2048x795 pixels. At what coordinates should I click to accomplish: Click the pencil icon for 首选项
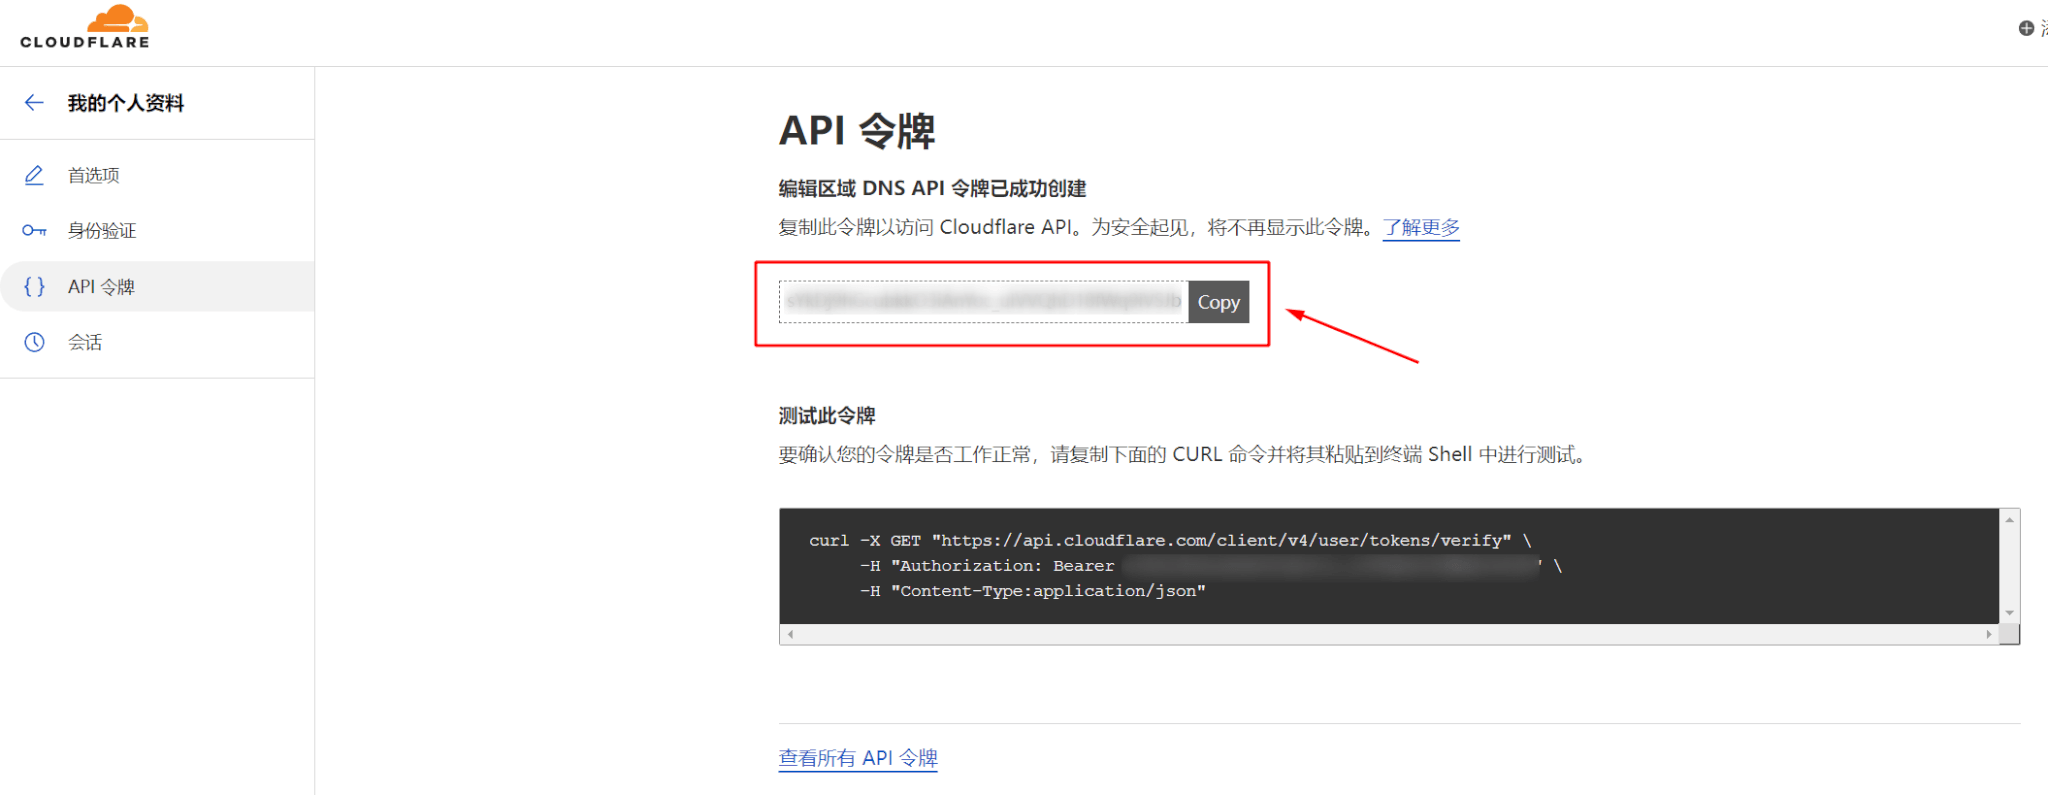[34, 175]
